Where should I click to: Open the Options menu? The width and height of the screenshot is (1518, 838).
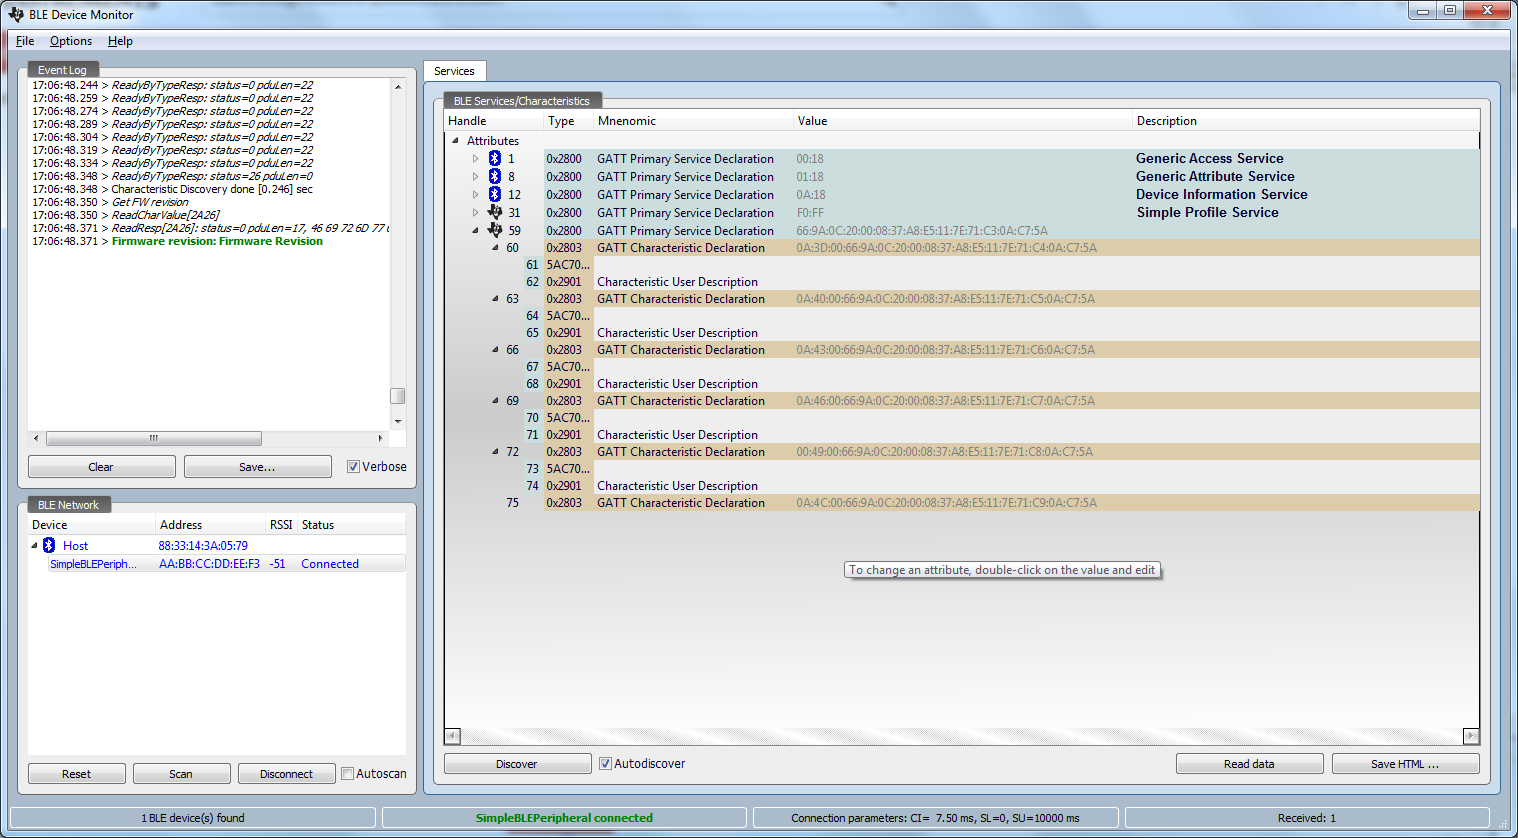point(71,41)
